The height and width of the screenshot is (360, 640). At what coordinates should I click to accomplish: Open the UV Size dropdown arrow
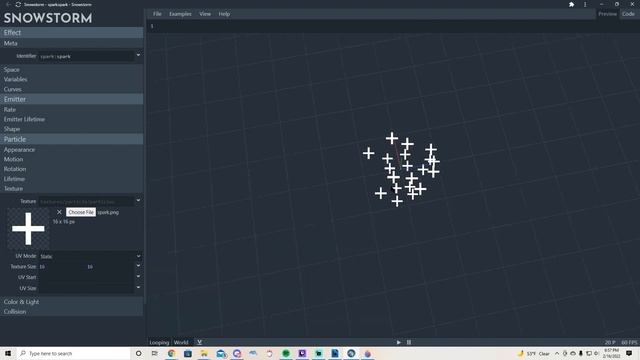(x=138, y=287)
